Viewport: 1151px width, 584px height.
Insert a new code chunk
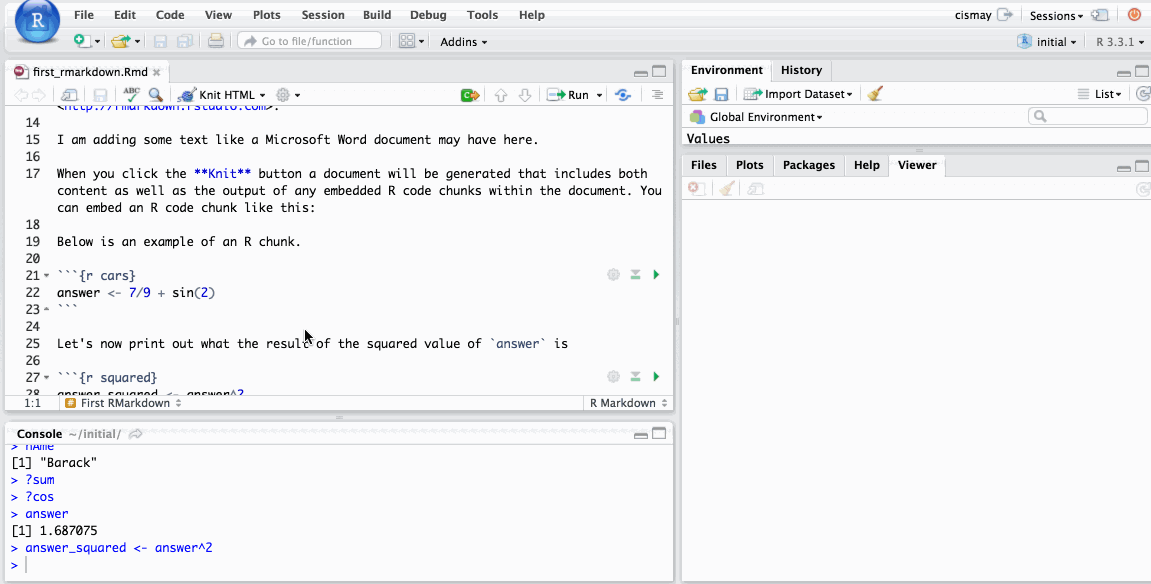click(470, 95)
